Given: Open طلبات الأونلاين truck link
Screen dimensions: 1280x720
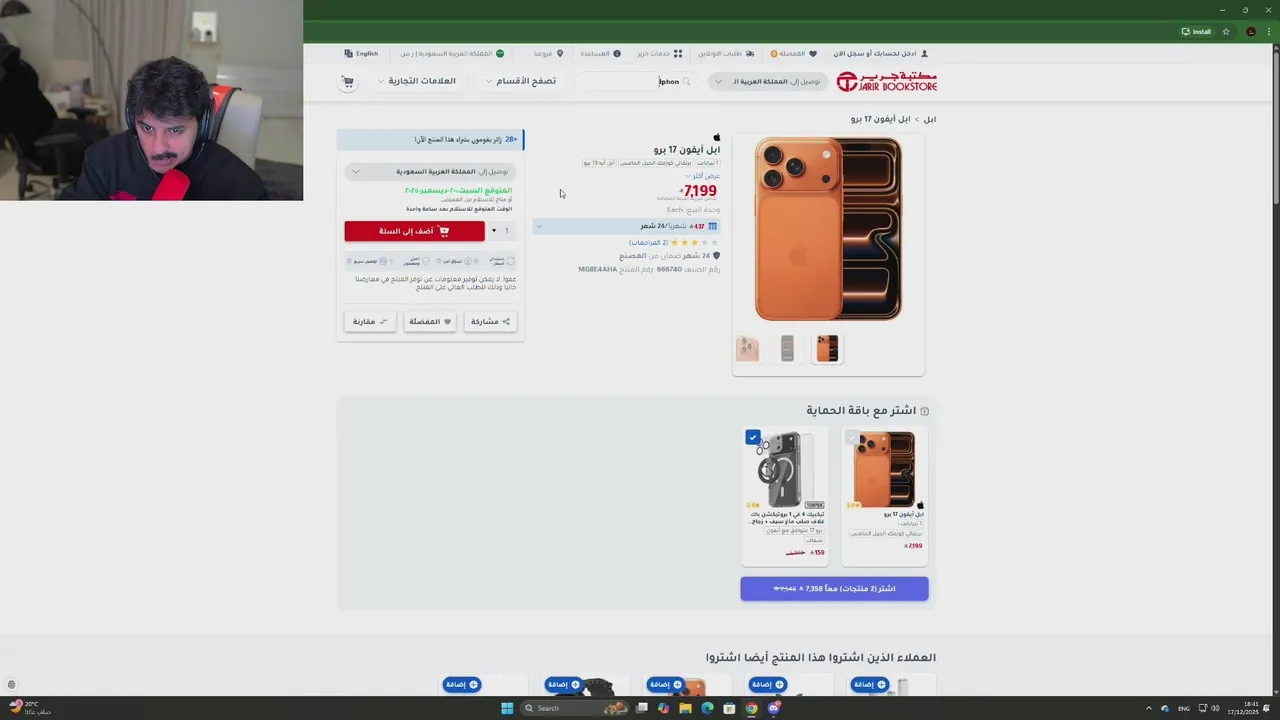Looking at the screenshot, I should [726, 53].
